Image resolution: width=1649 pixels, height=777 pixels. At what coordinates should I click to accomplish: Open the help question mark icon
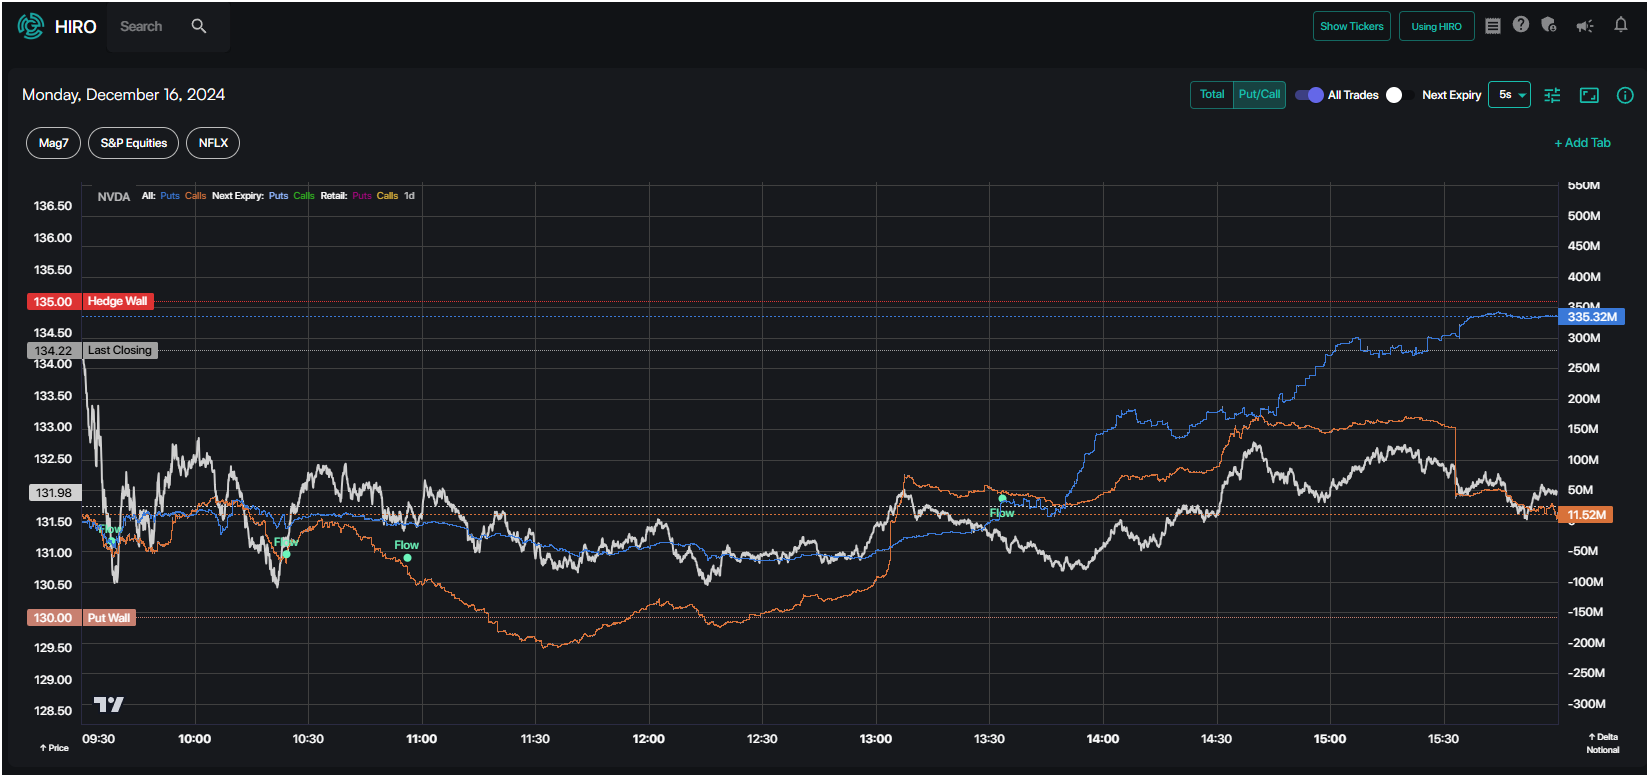point(1521,25)
